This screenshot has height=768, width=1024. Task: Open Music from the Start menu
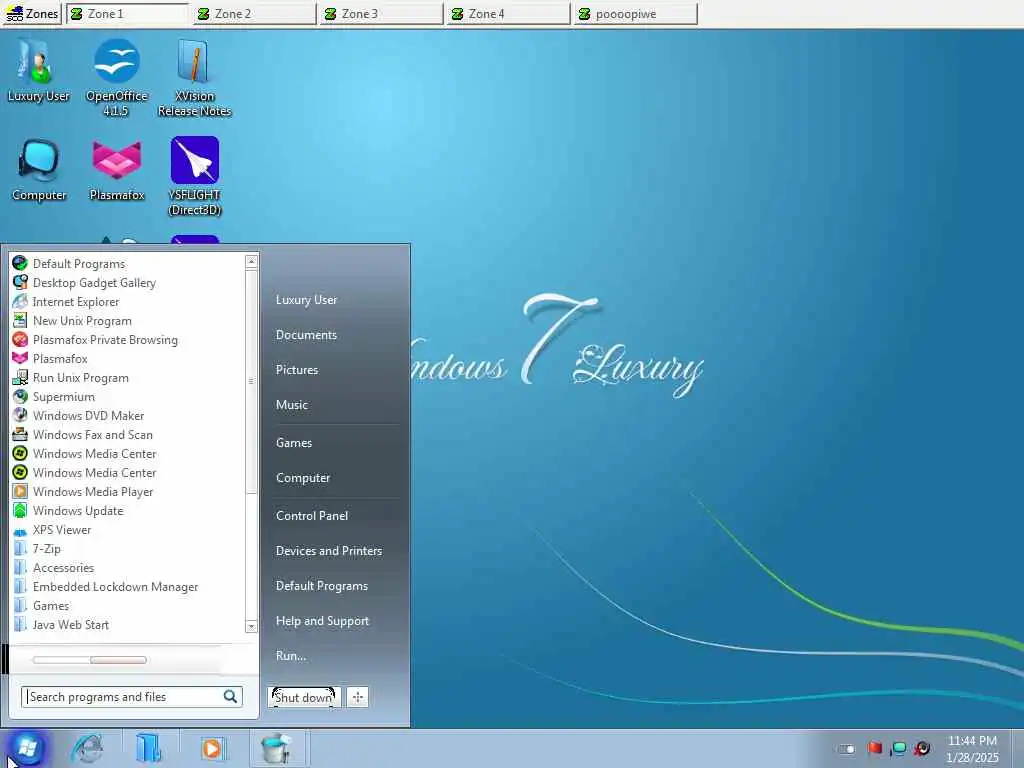click(x=291, y=405)
